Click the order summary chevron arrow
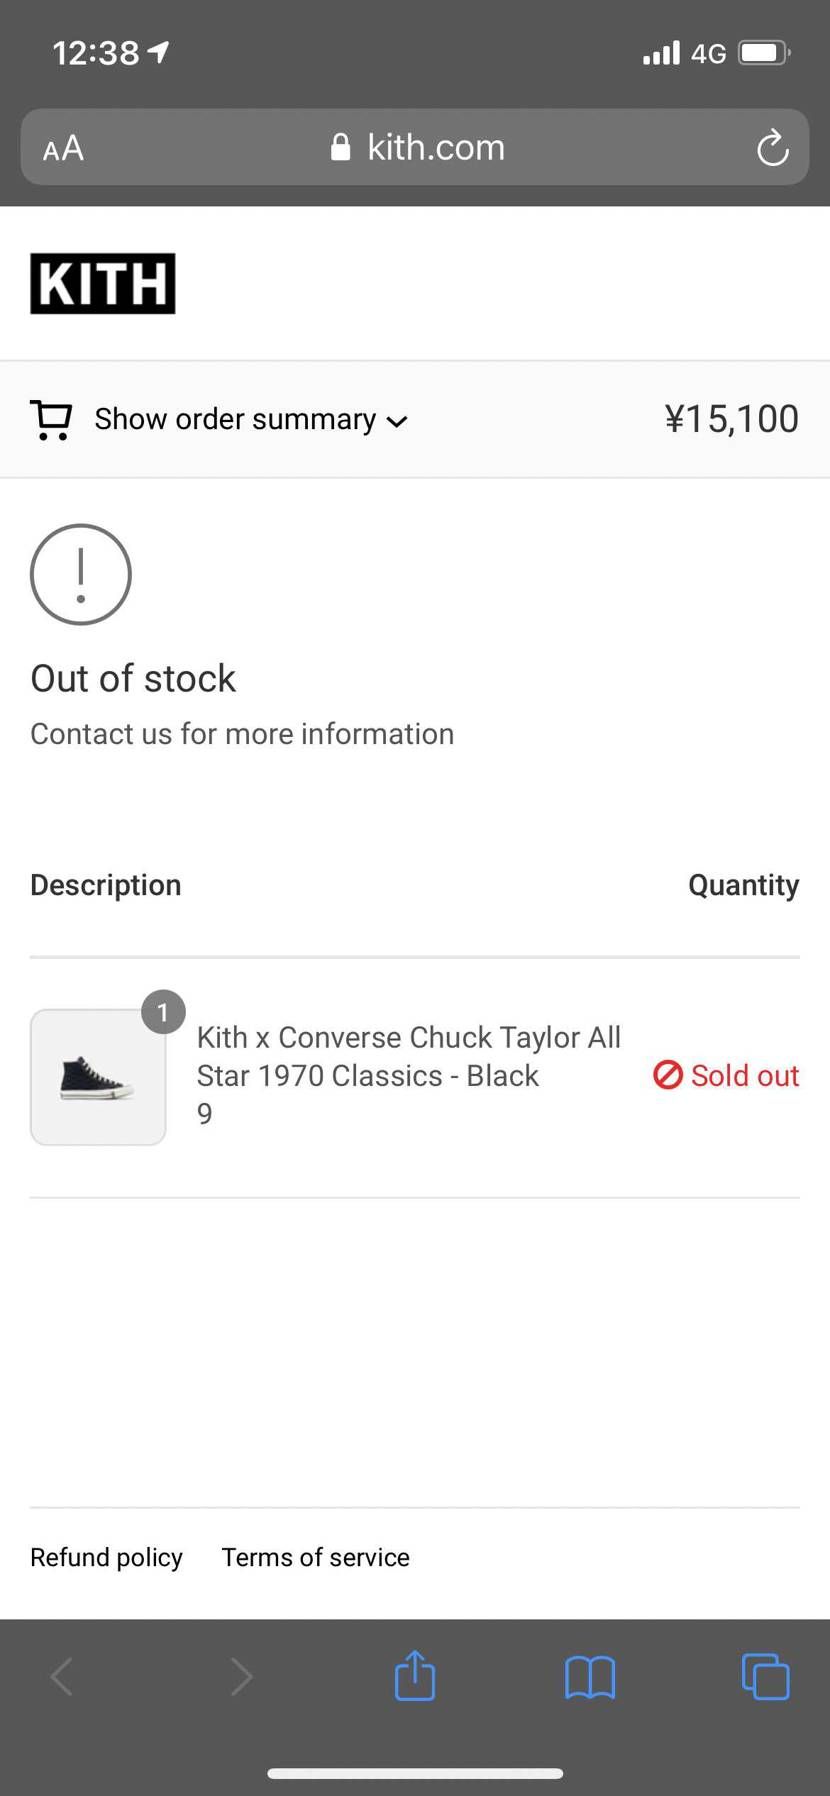Image resolution: width=830 pixels, height=1796 pixels. click(397, 421)
